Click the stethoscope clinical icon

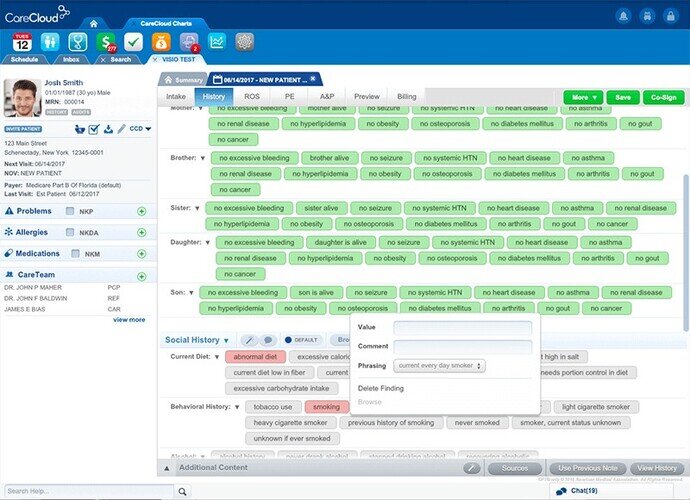pyautogui.click(x=77, y=42)
